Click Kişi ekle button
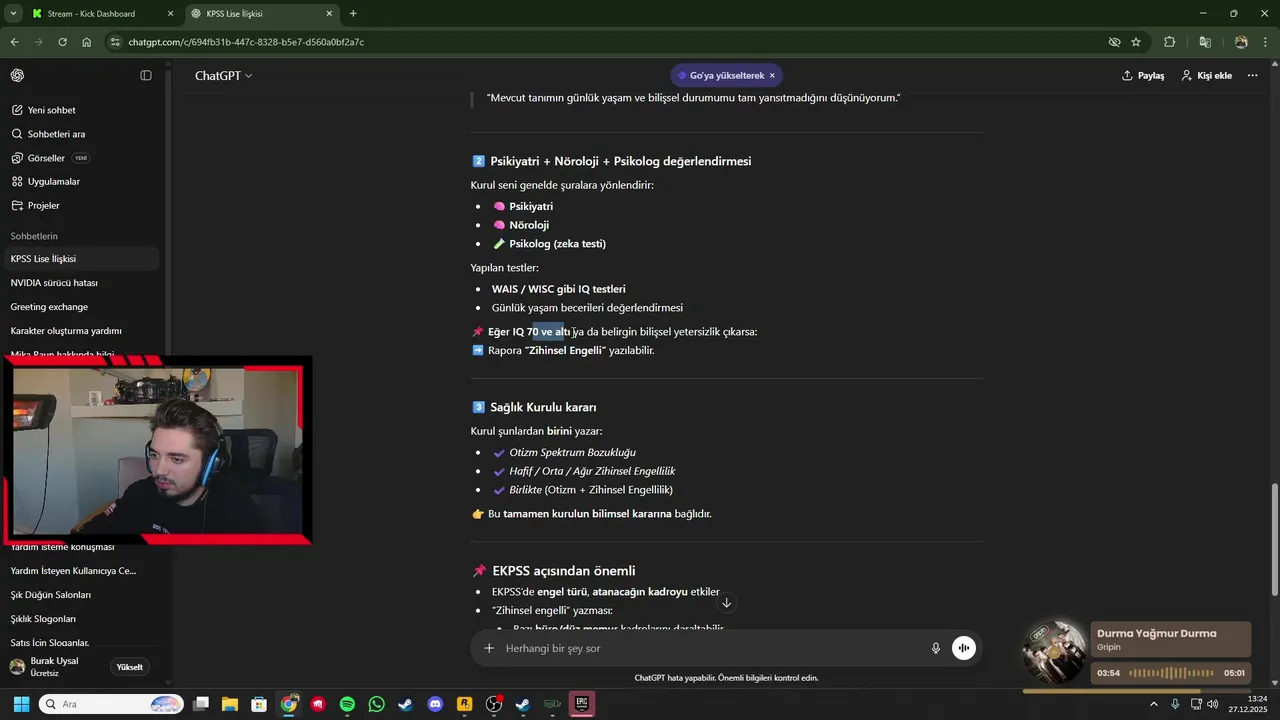 coord(1206,76)
